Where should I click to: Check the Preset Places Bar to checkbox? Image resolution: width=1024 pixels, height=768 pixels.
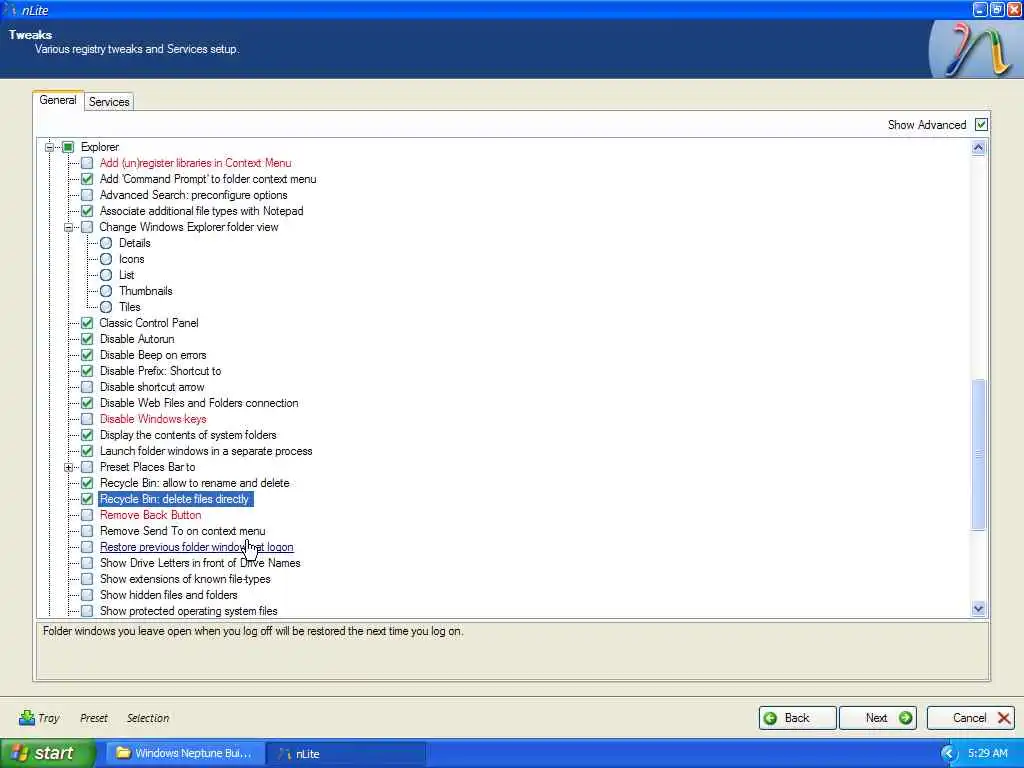click(x=87, y=467)
